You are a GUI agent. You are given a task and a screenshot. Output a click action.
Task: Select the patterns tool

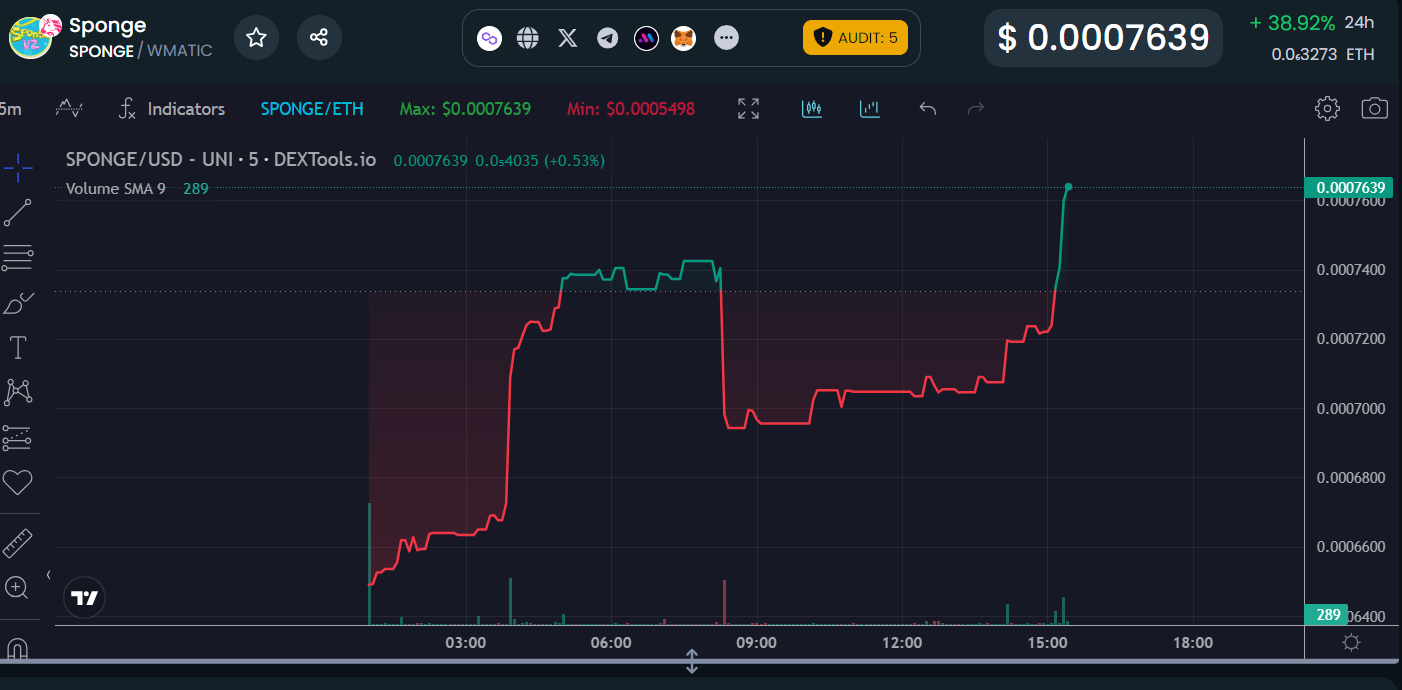tap(18, 392)
